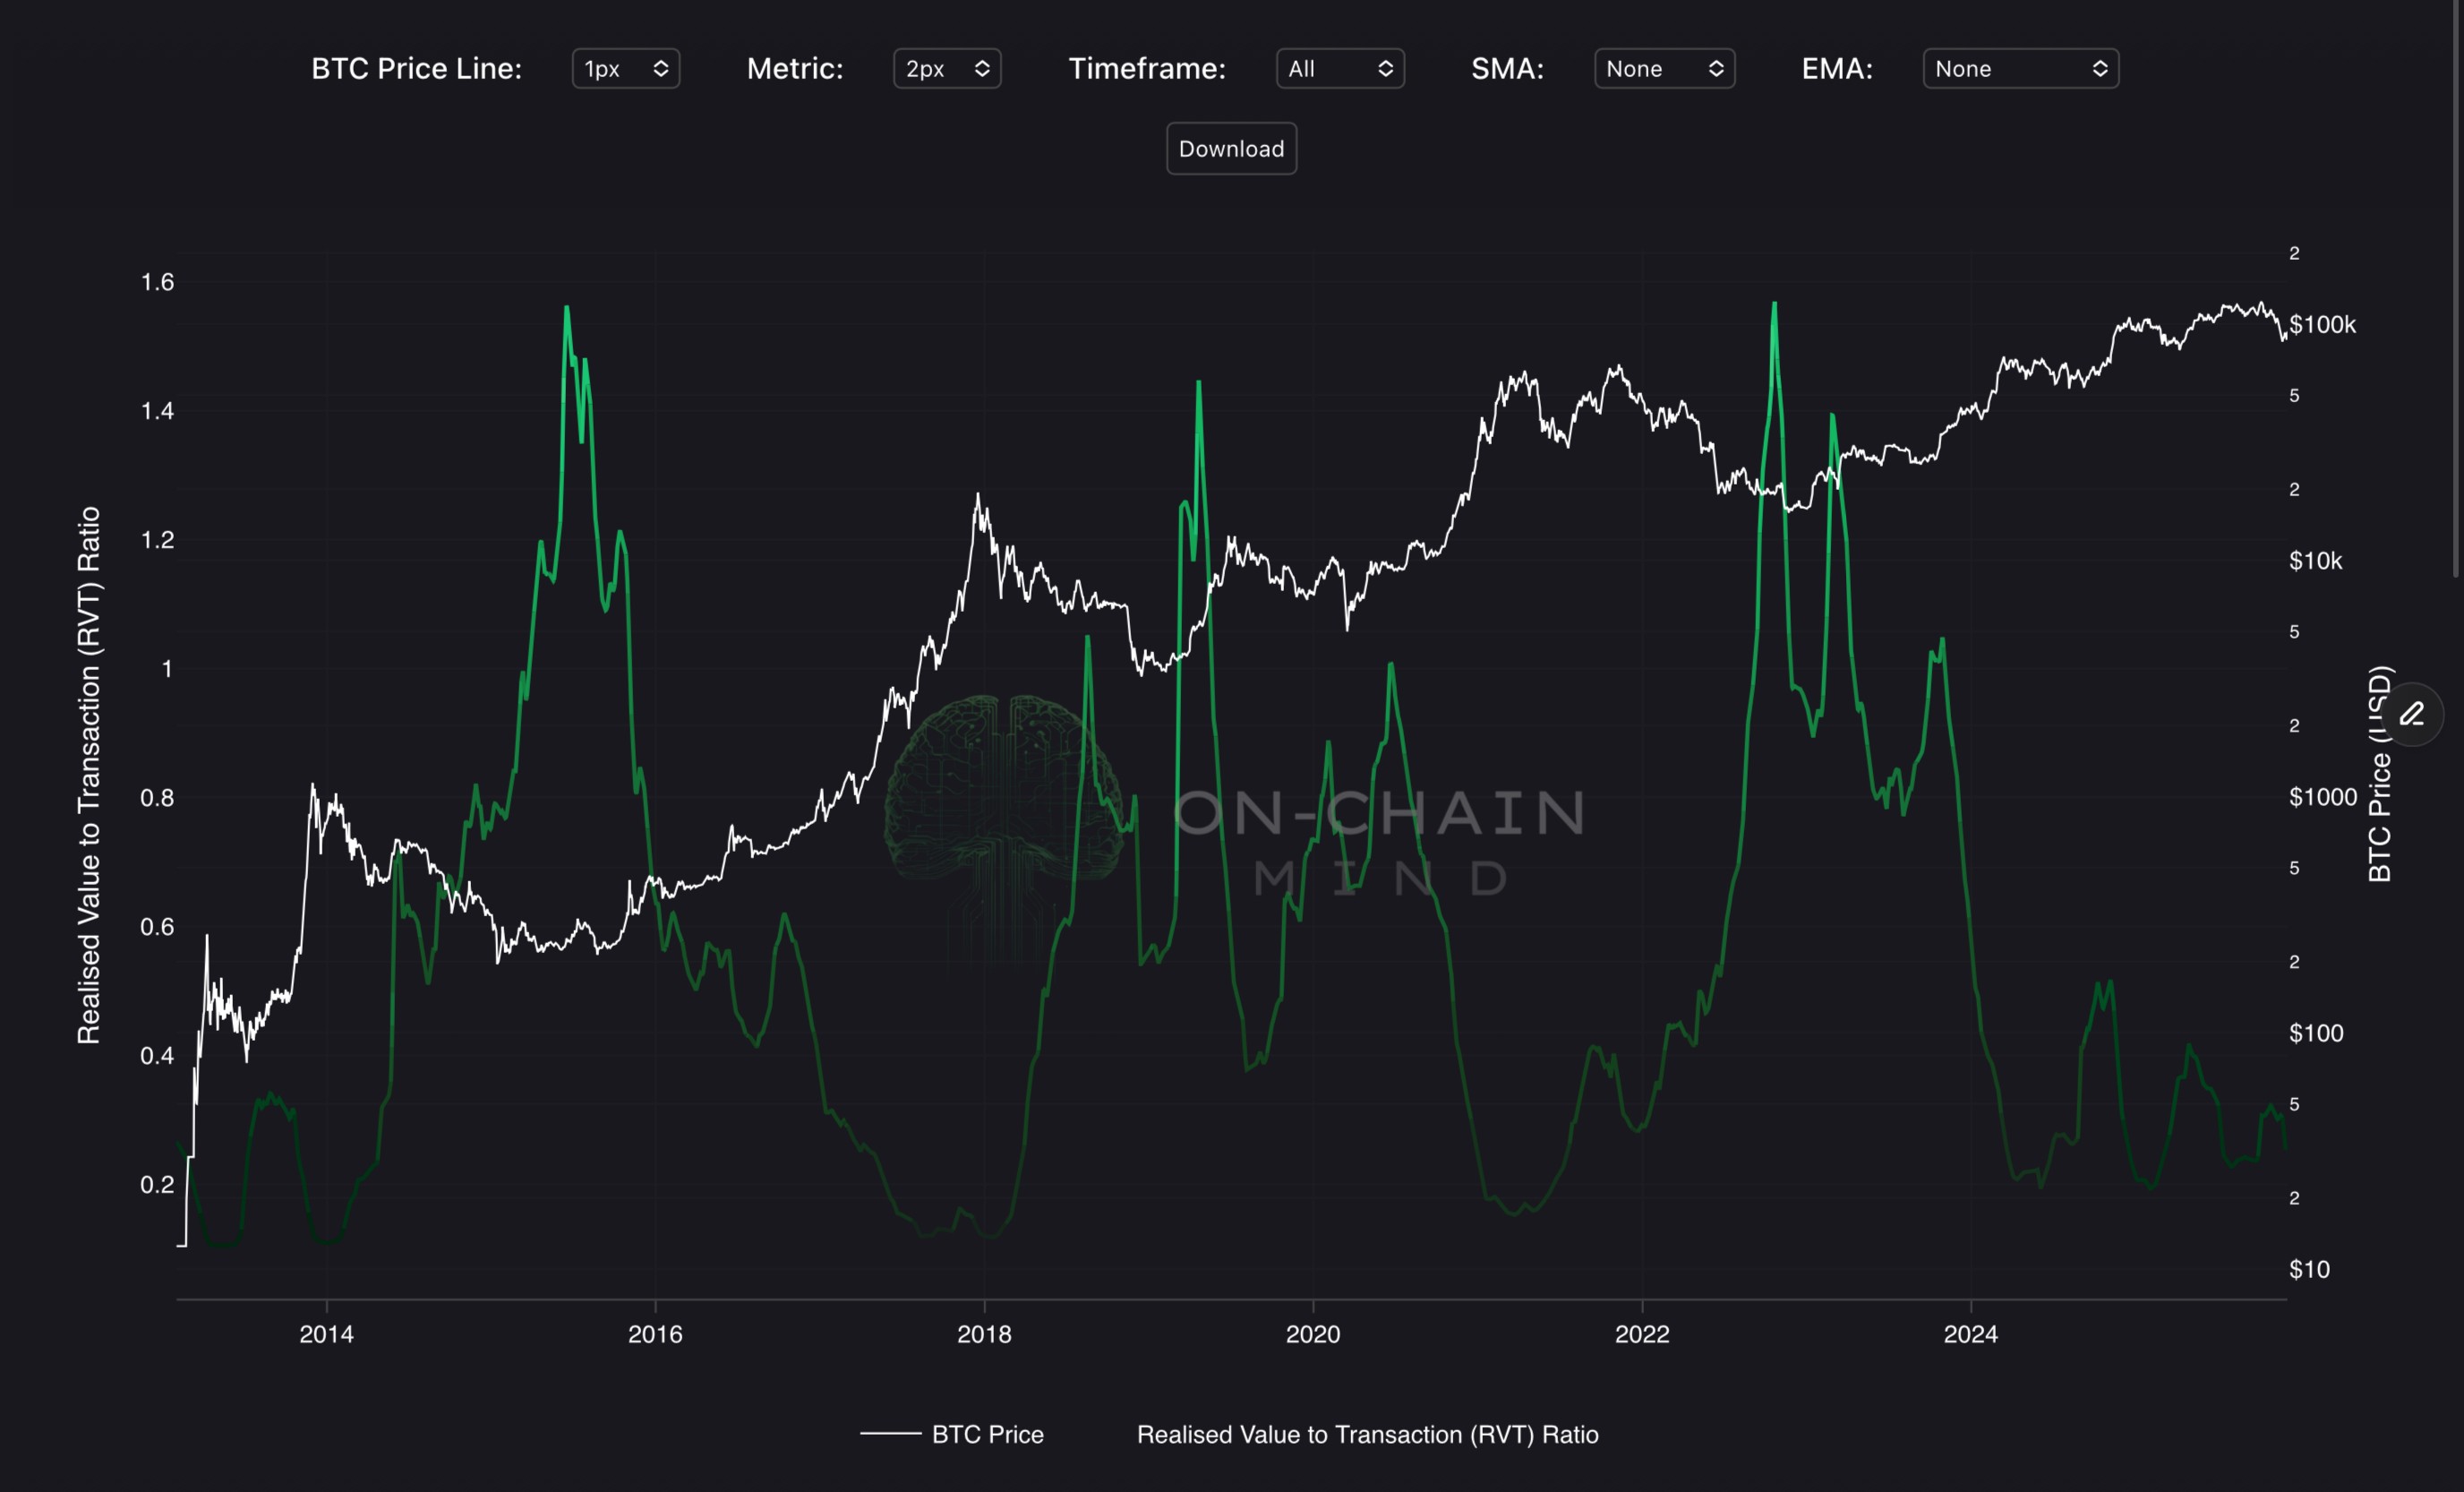The height and width of the screenshot is (1492, 2464).
Task: Open the Metric line width dropdown
Action: pos(946,69)
